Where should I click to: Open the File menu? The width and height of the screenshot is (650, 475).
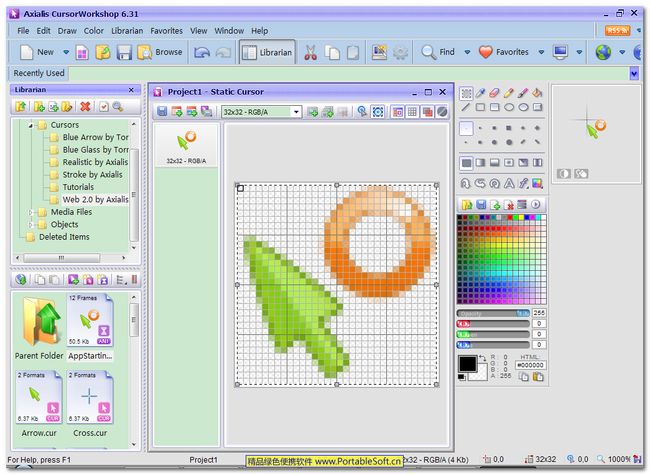(x=23, y=31)
